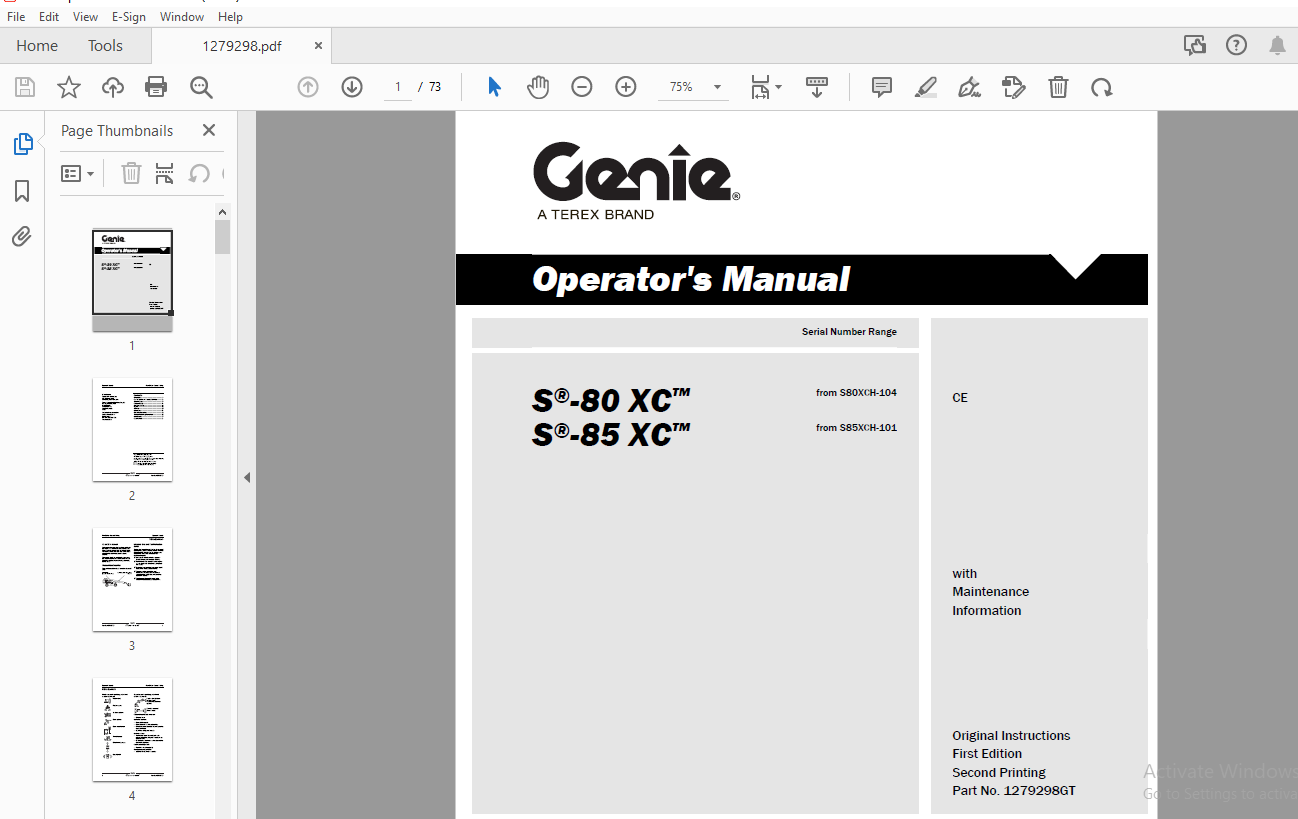This screenshot has width=1298, height=819.
Task: Open the Help menu
Action: pos(230,17)
